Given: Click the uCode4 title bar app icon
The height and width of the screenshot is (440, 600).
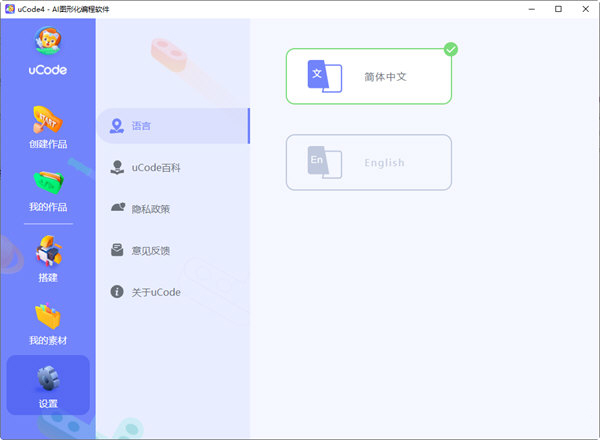Looking at the screenshot, I should 10,9.
